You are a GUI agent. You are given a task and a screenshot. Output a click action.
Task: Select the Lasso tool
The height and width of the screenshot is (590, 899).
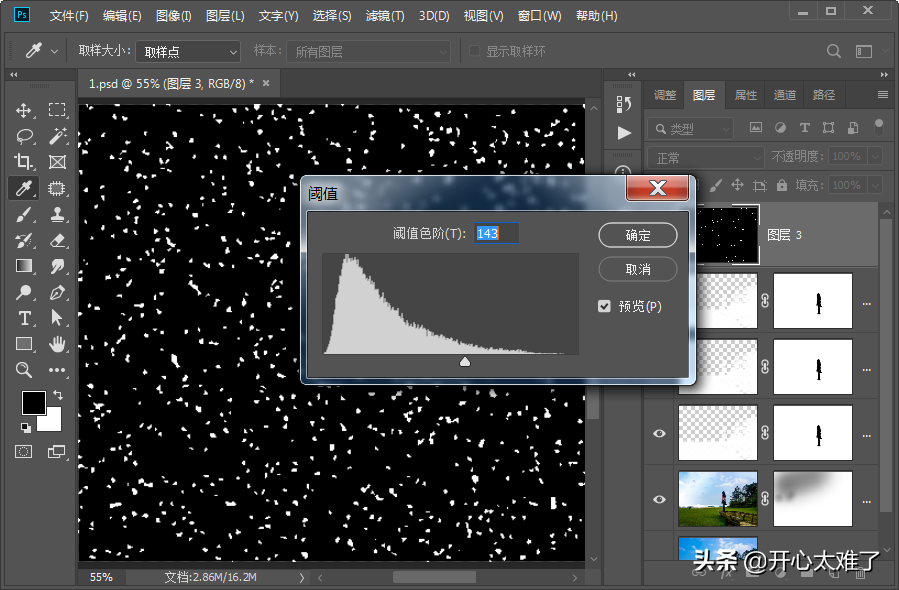click(x=24, y=136)
